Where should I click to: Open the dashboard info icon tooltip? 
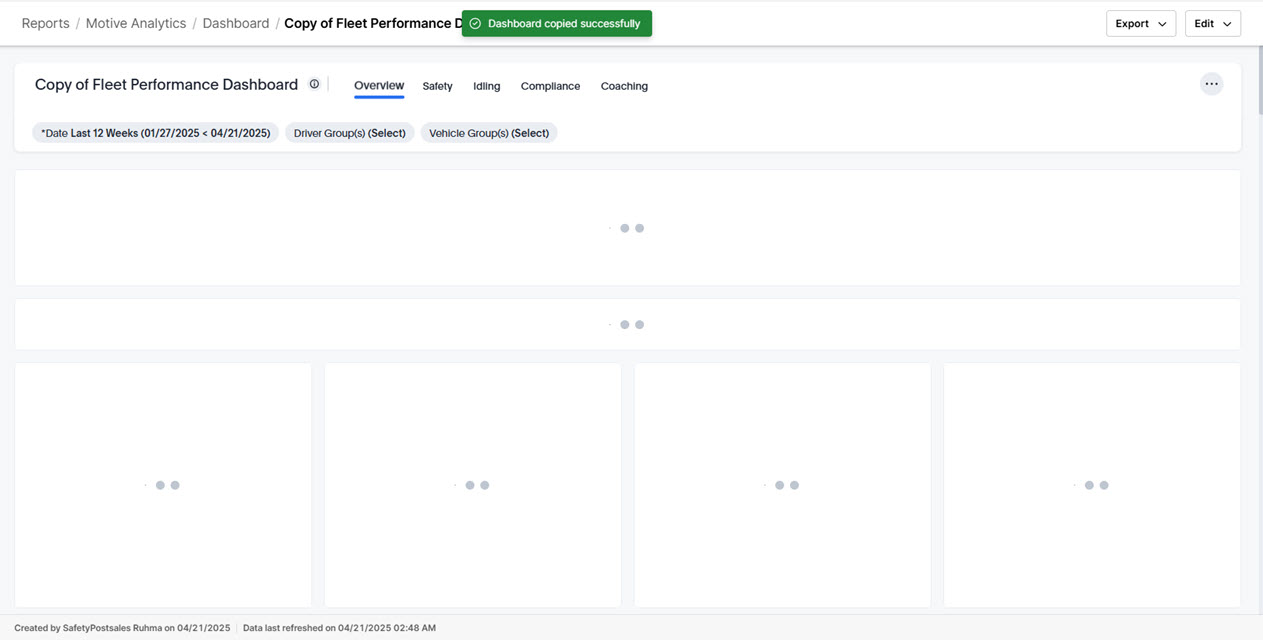(314, 84)
